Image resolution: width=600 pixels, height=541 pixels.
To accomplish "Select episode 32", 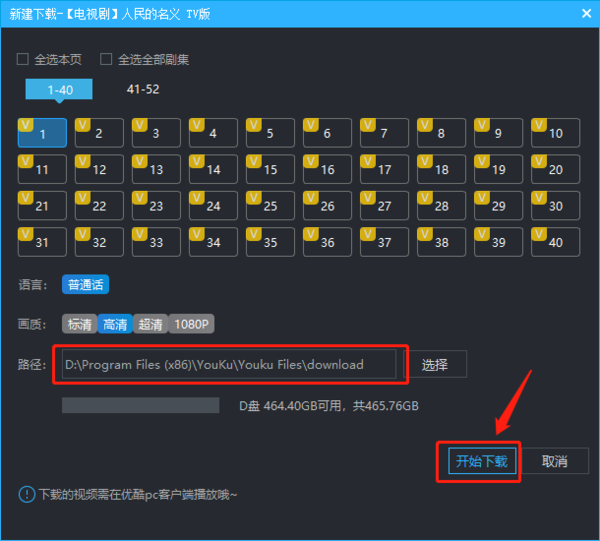I will coord(99,242).
